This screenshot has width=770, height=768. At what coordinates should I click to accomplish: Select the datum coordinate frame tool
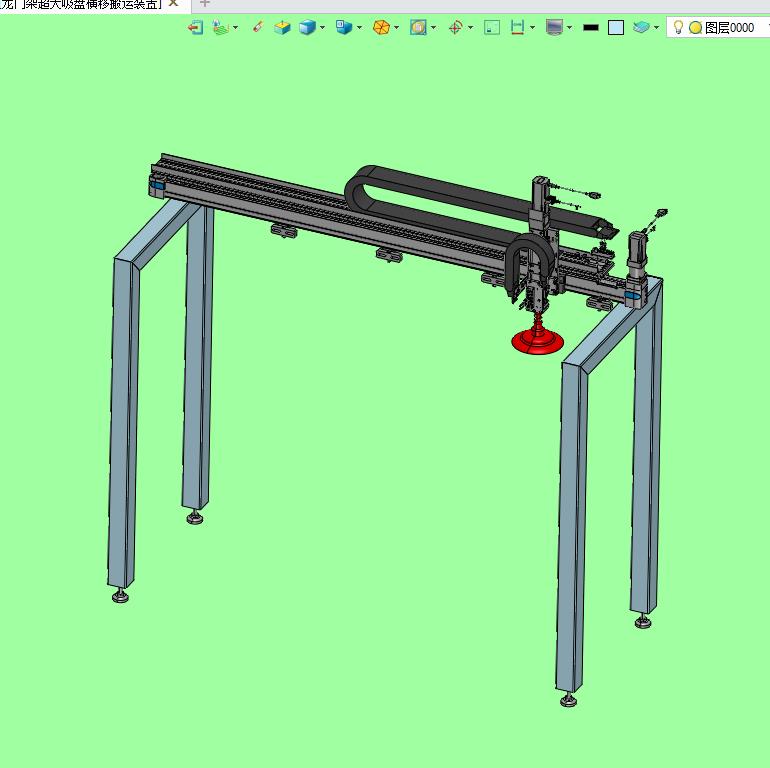(x=220, y=27)
